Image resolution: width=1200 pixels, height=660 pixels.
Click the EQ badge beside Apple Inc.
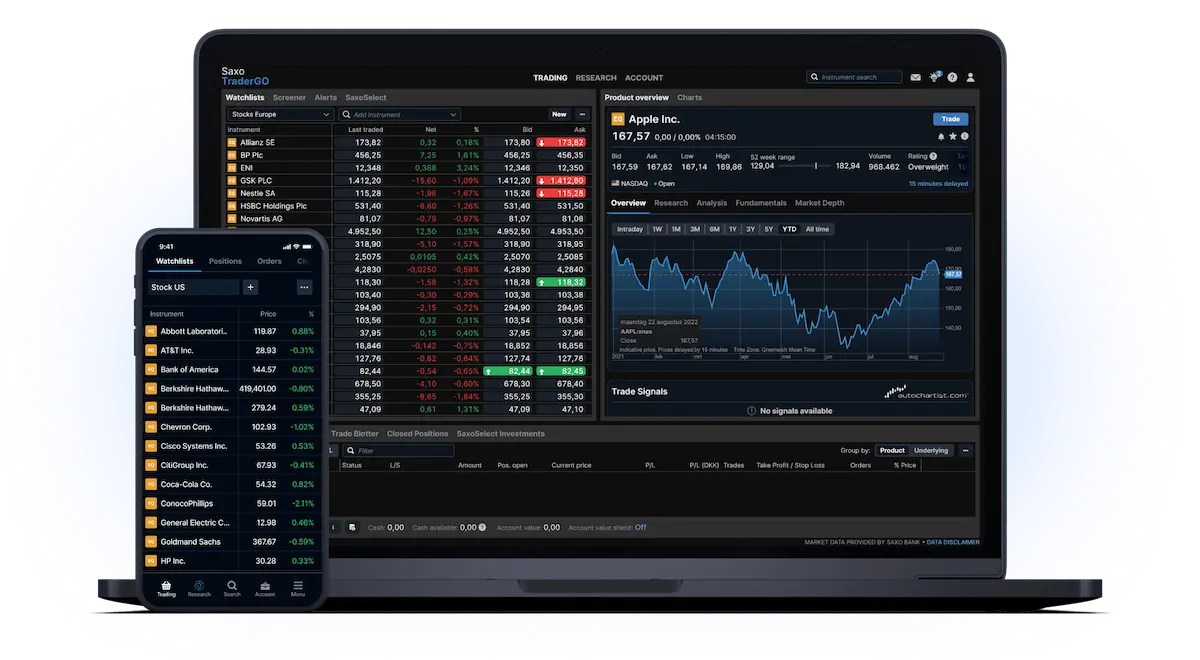(x=617, y=119)
